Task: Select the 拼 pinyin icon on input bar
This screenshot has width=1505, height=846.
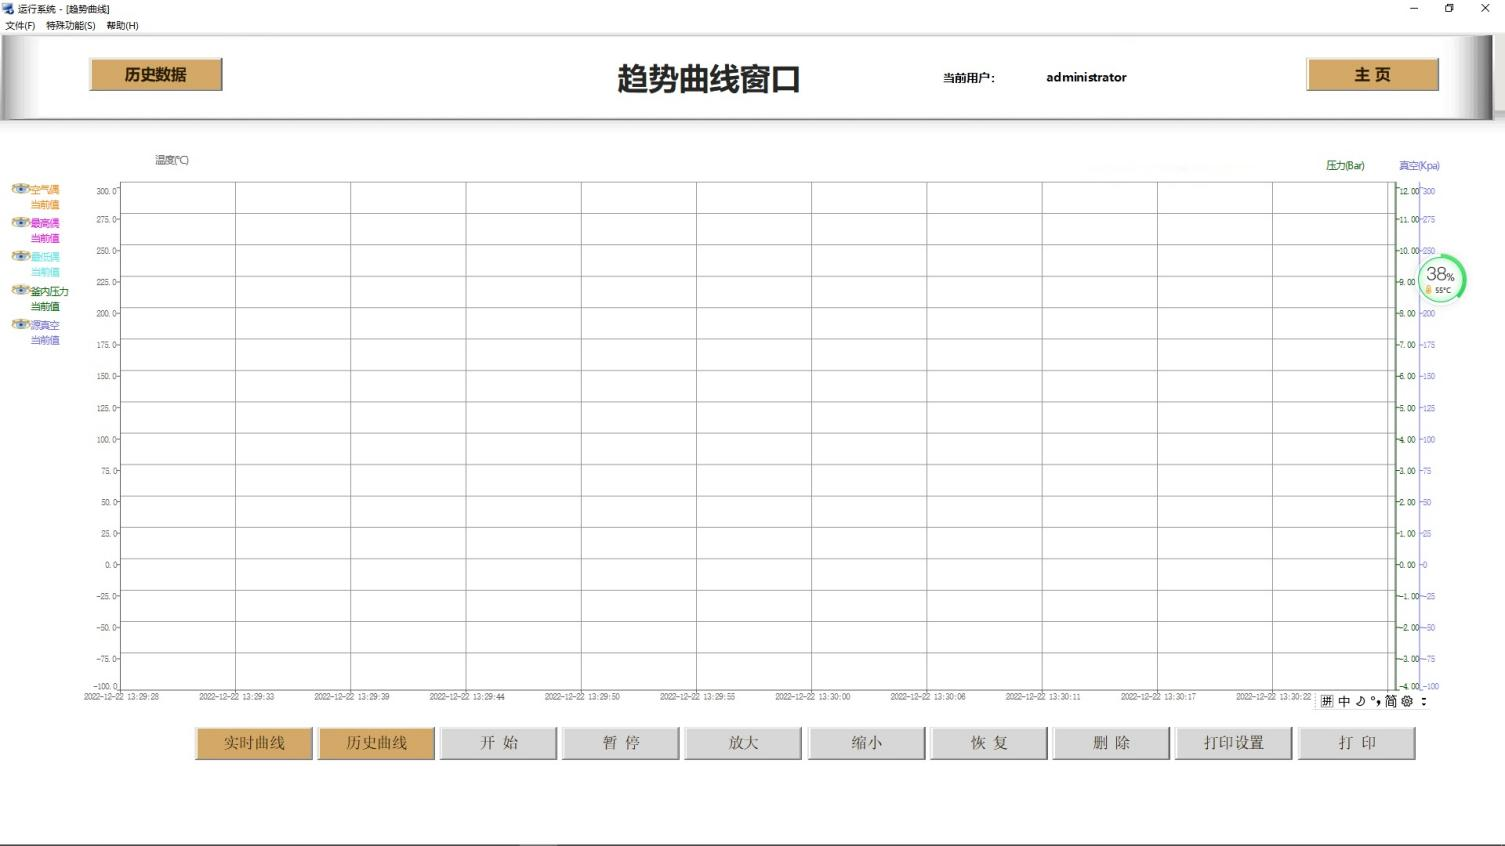Action: coord(1327,702)
